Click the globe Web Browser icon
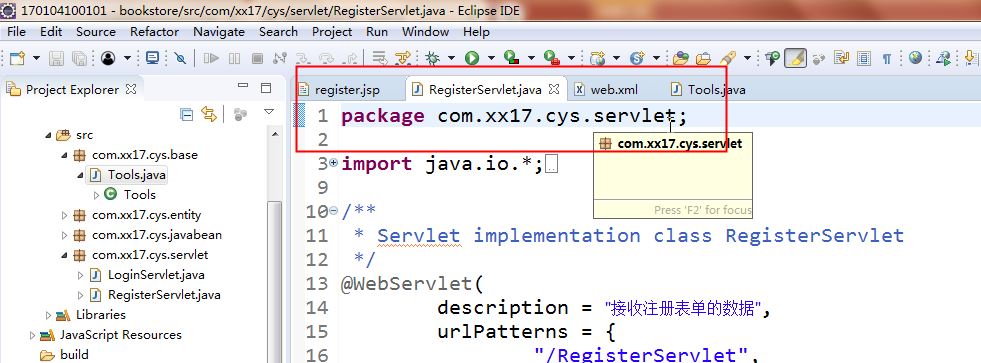The image size is (981, 363). [x=915, y=58]
